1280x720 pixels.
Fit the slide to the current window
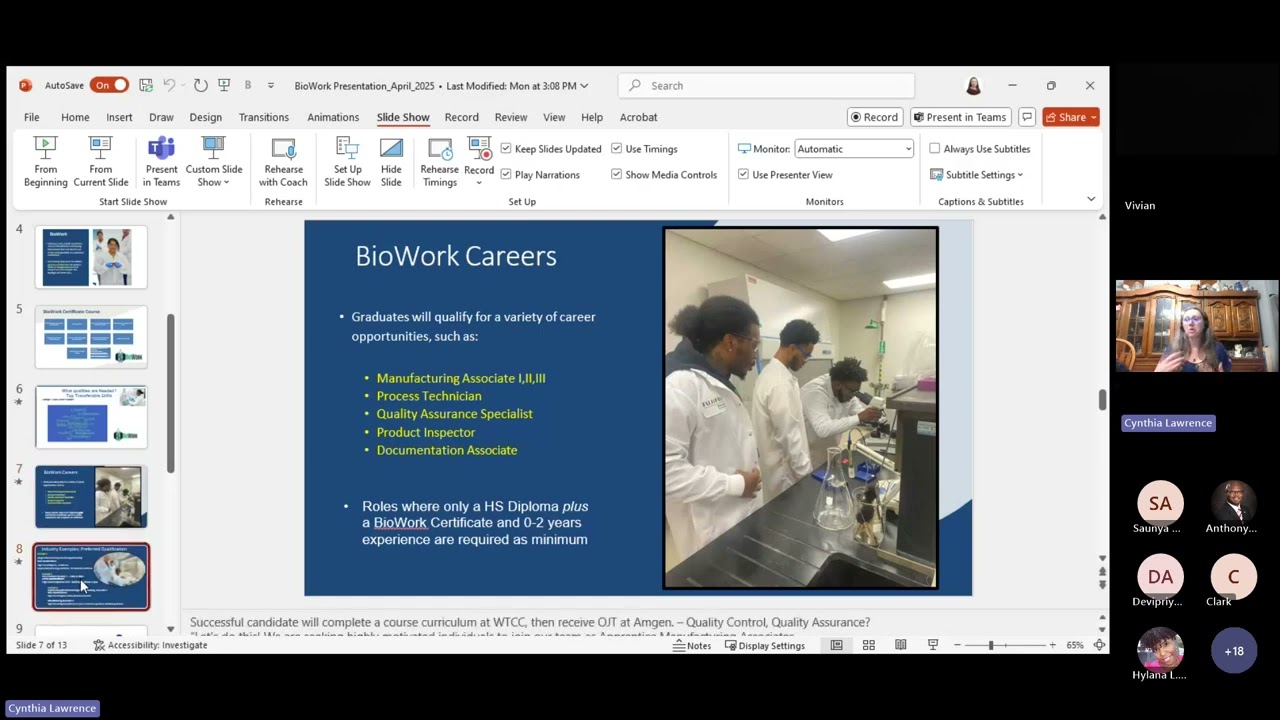coord(1099,645)
